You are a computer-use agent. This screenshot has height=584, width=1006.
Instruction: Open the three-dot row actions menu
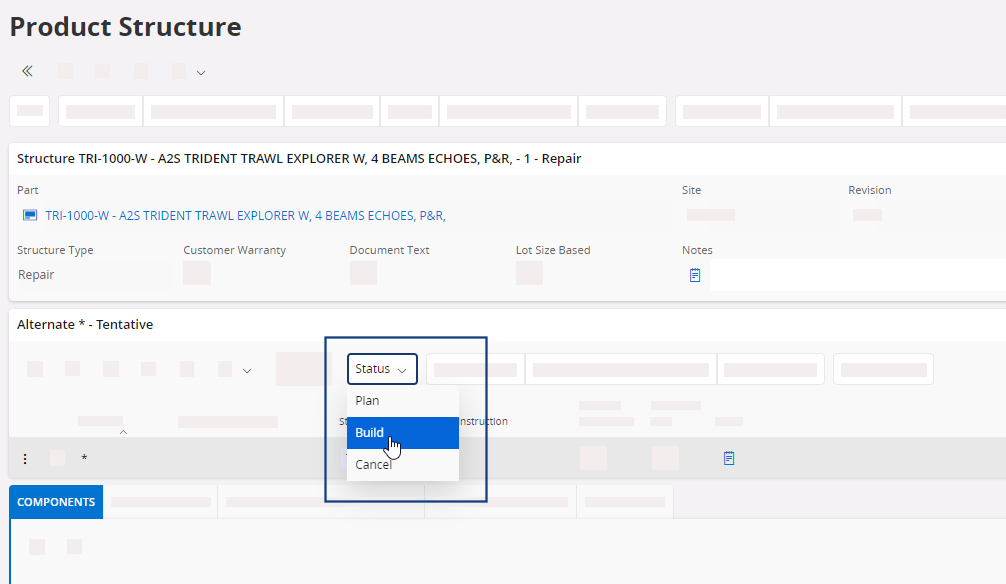click(25, 459)
